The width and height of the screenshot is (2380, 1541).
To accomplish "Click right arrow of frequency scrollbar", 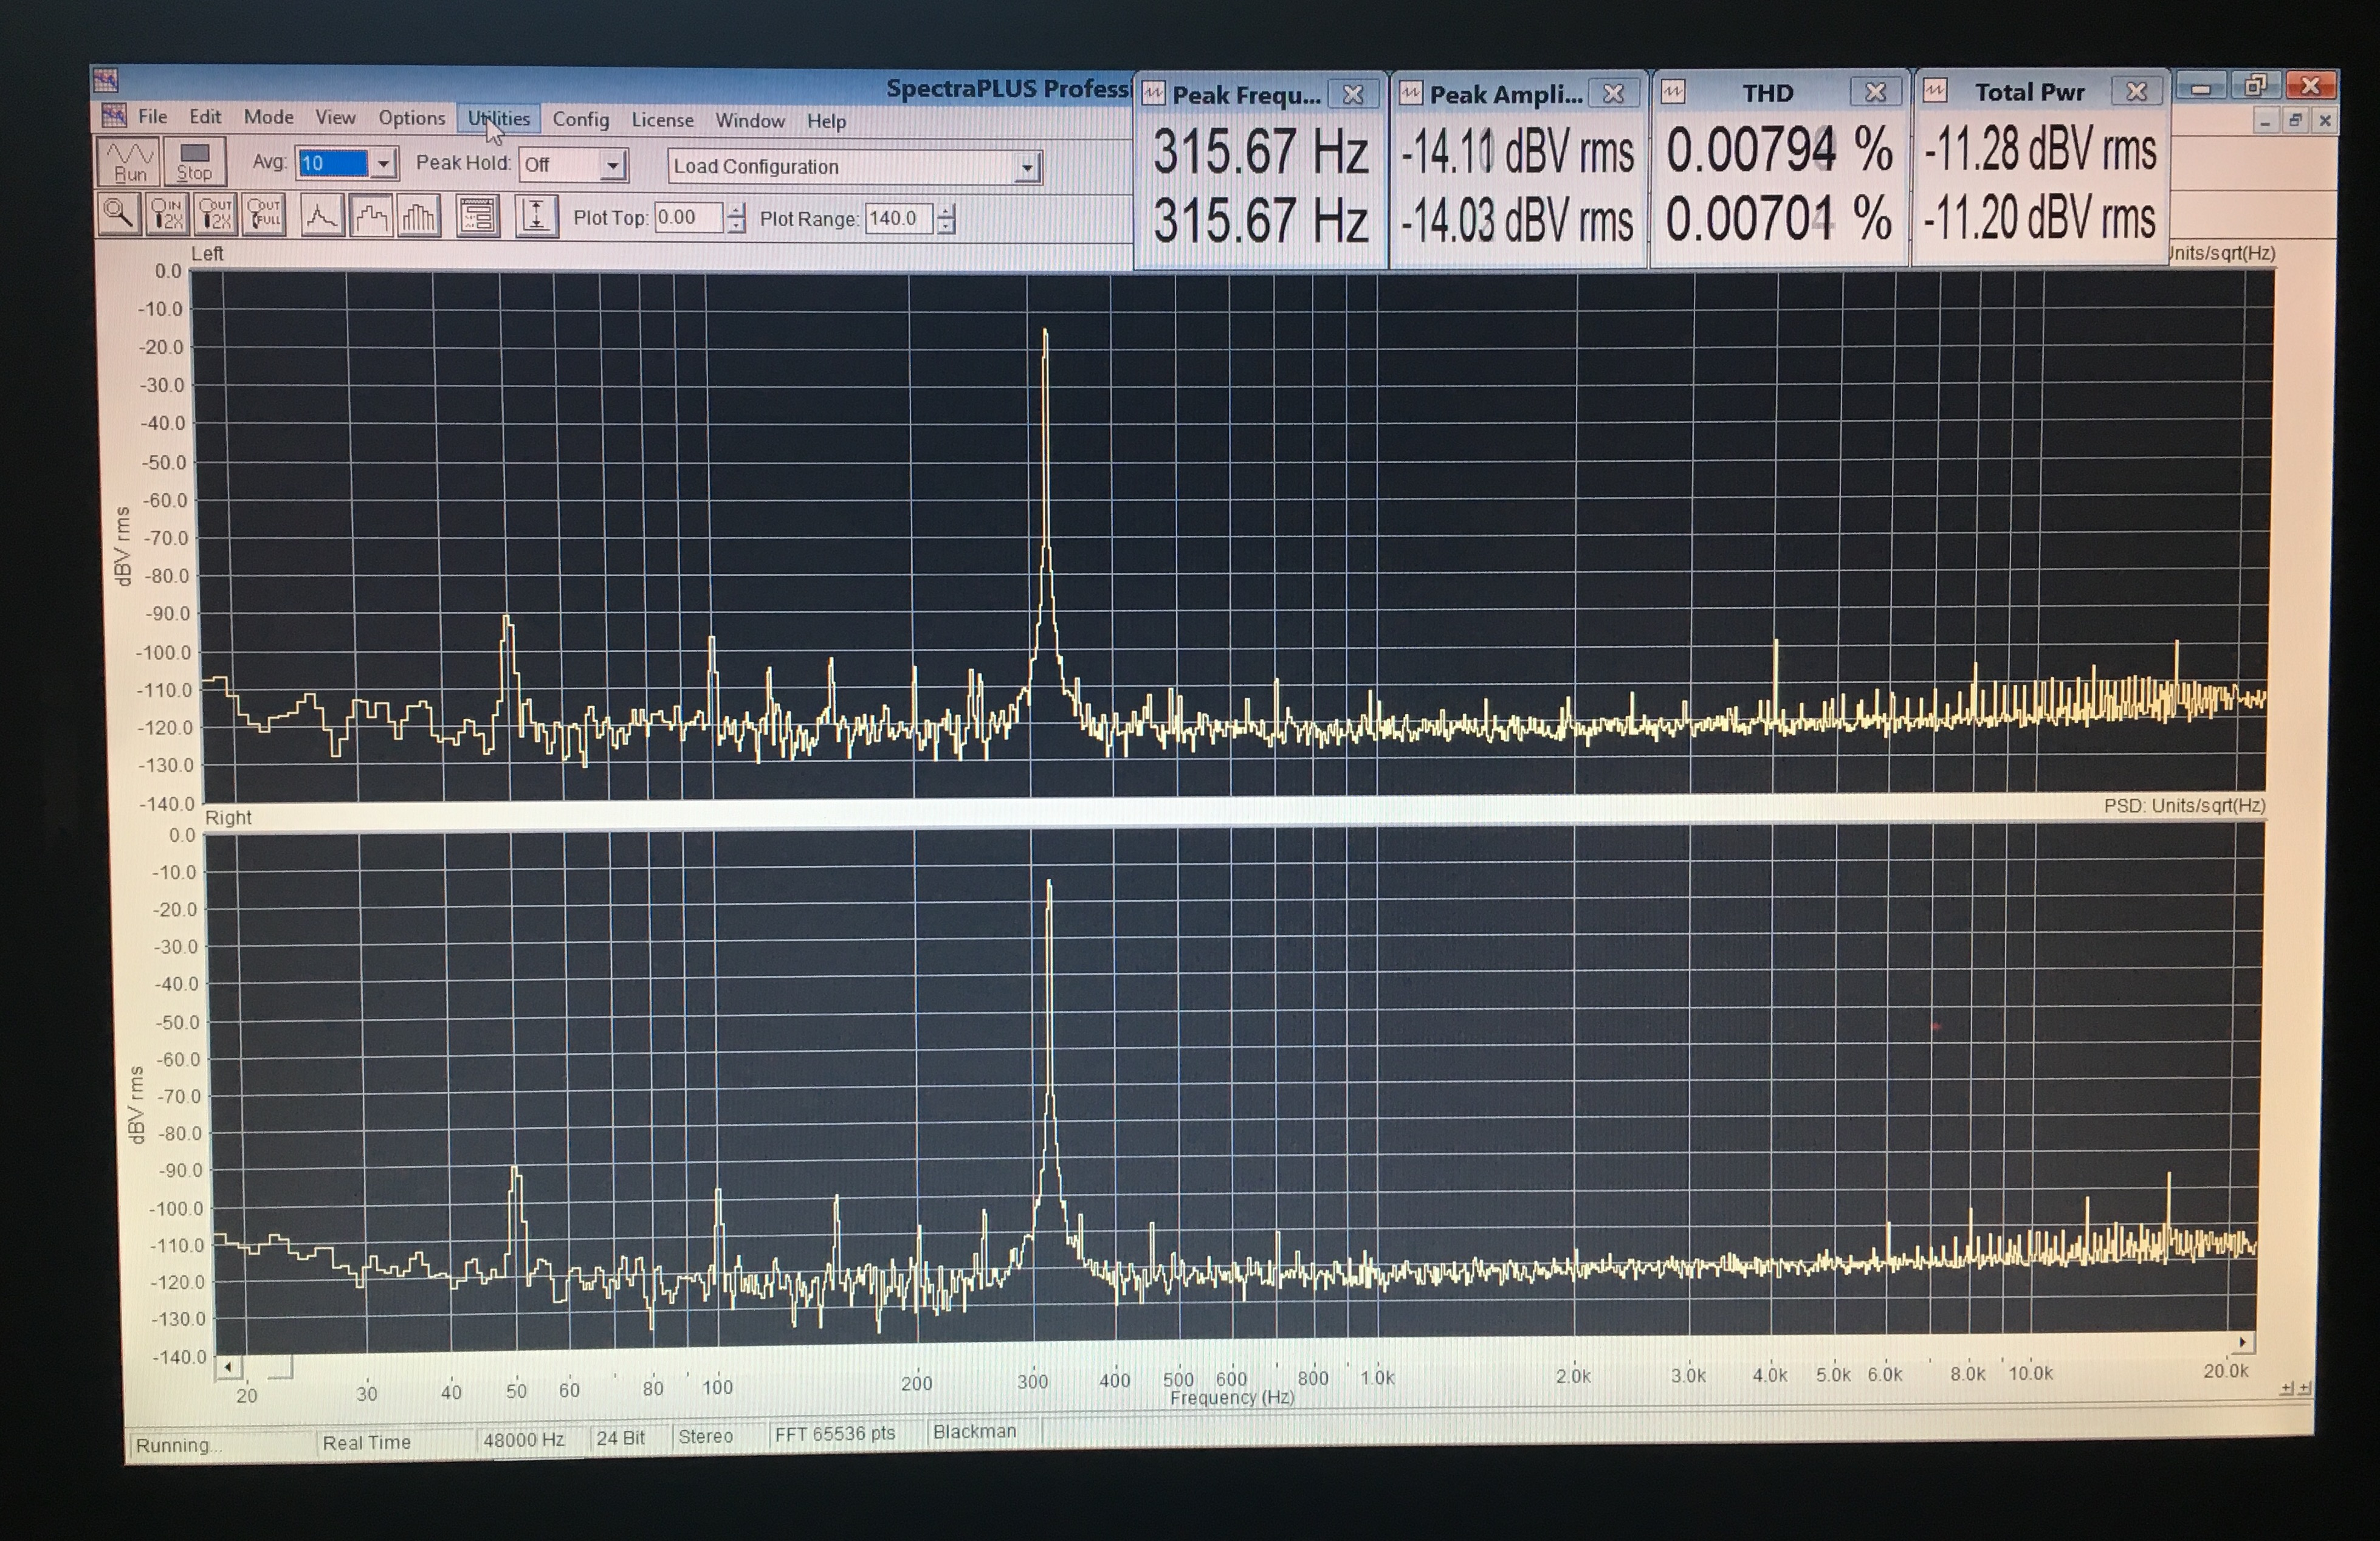I will click(x=2242, y=1342).
